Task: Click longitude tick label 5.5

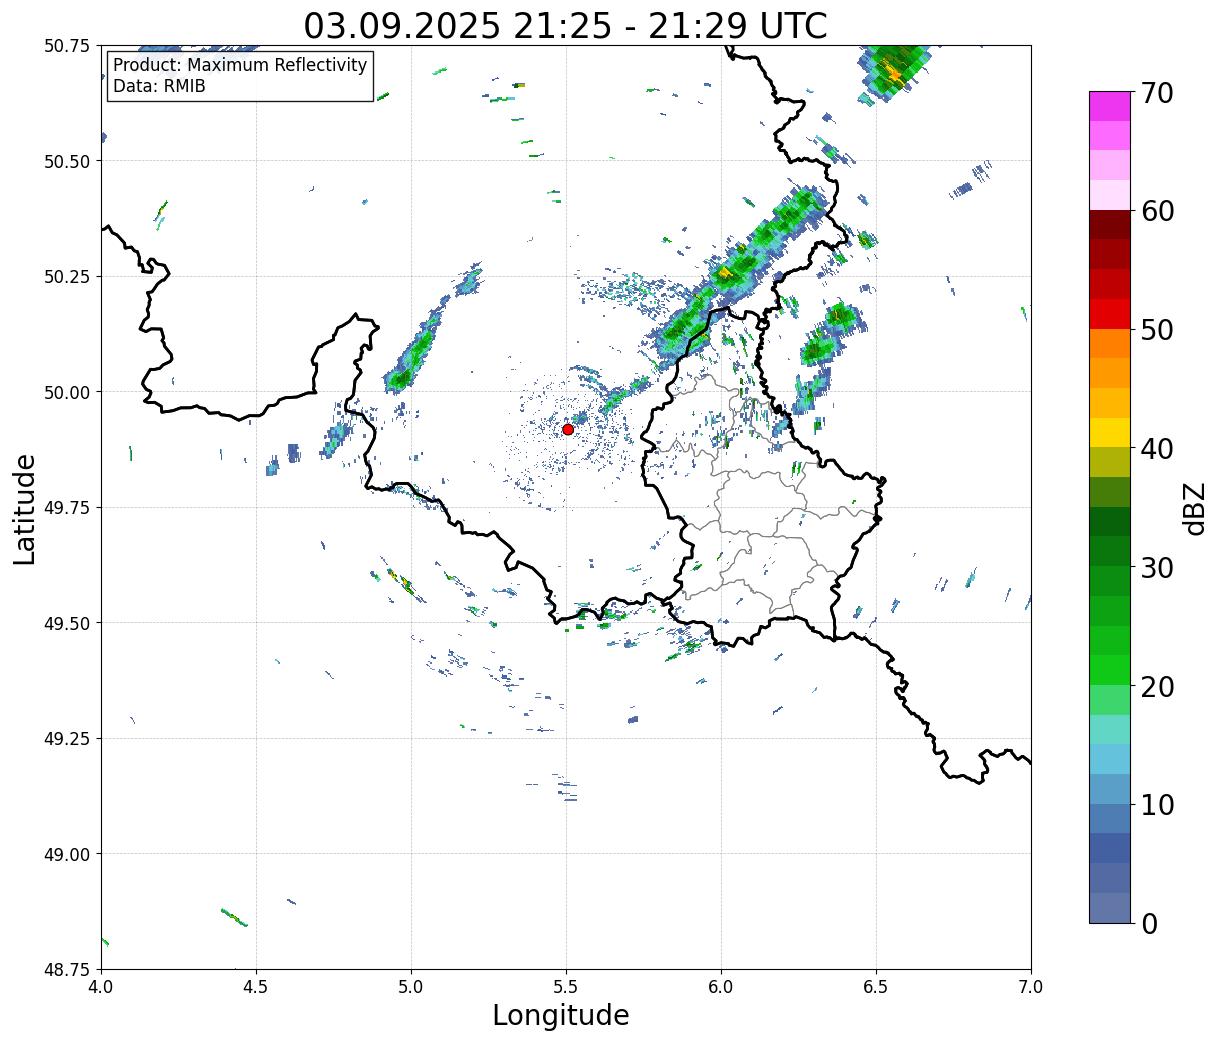Action: tap(566, 986)
